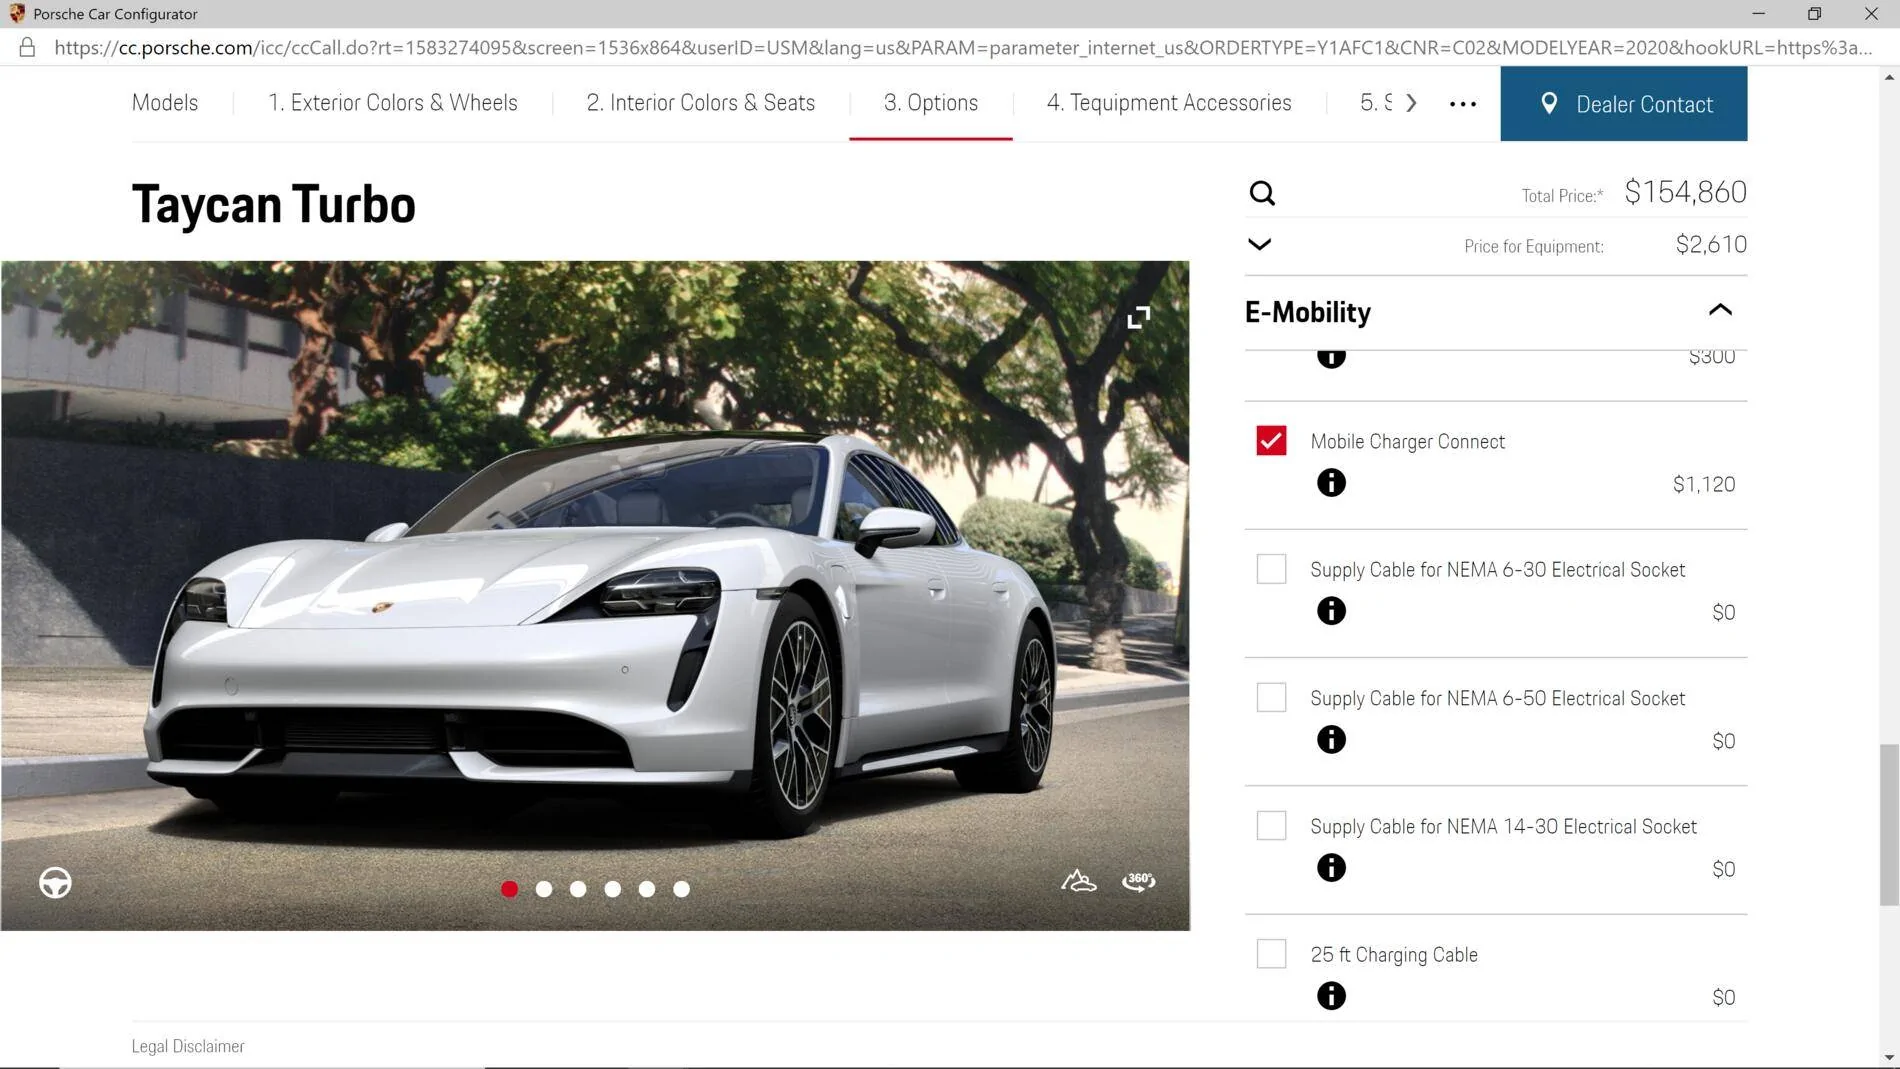Click the Mobile Charger Connect label
The image size is (1900, 1069).
click(x=1407, y=441)
